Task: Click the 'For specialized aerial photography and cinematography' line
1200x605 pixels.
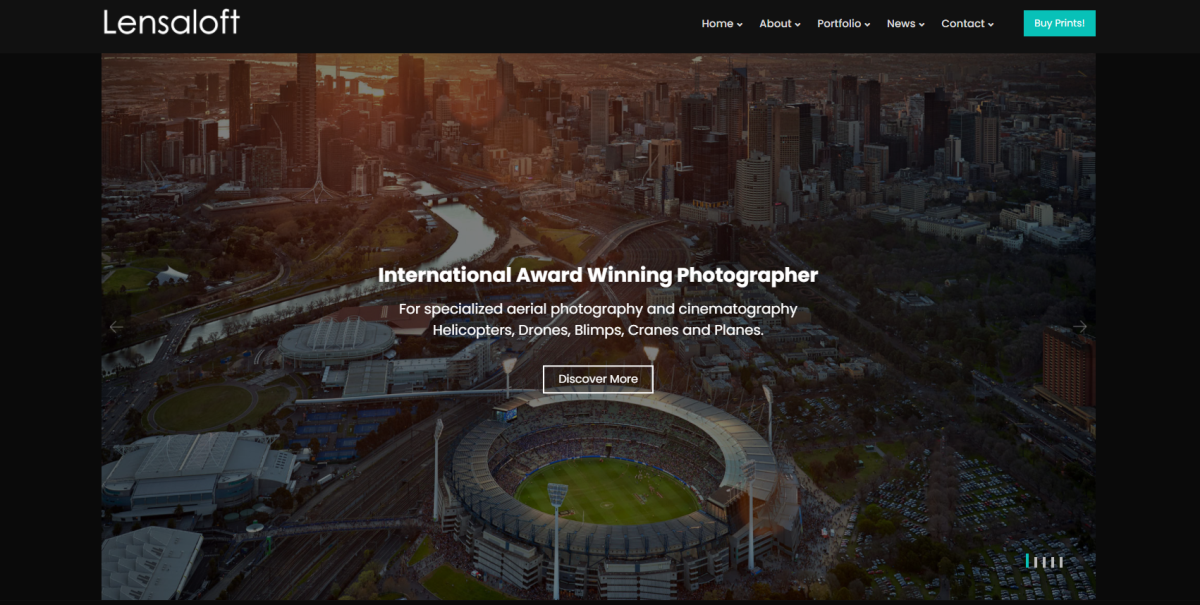Action: click(598, 309)
